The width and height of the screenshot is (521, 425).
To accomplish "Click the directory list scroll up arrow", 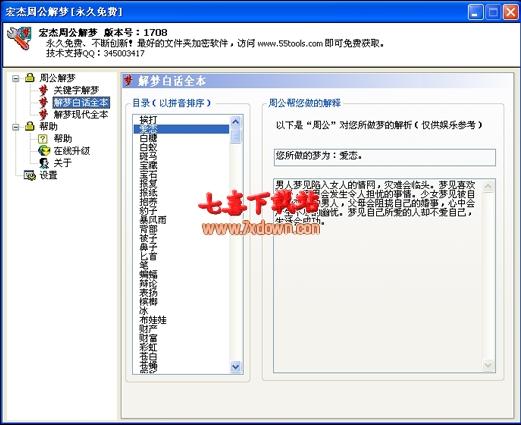I will click(235, 122).
